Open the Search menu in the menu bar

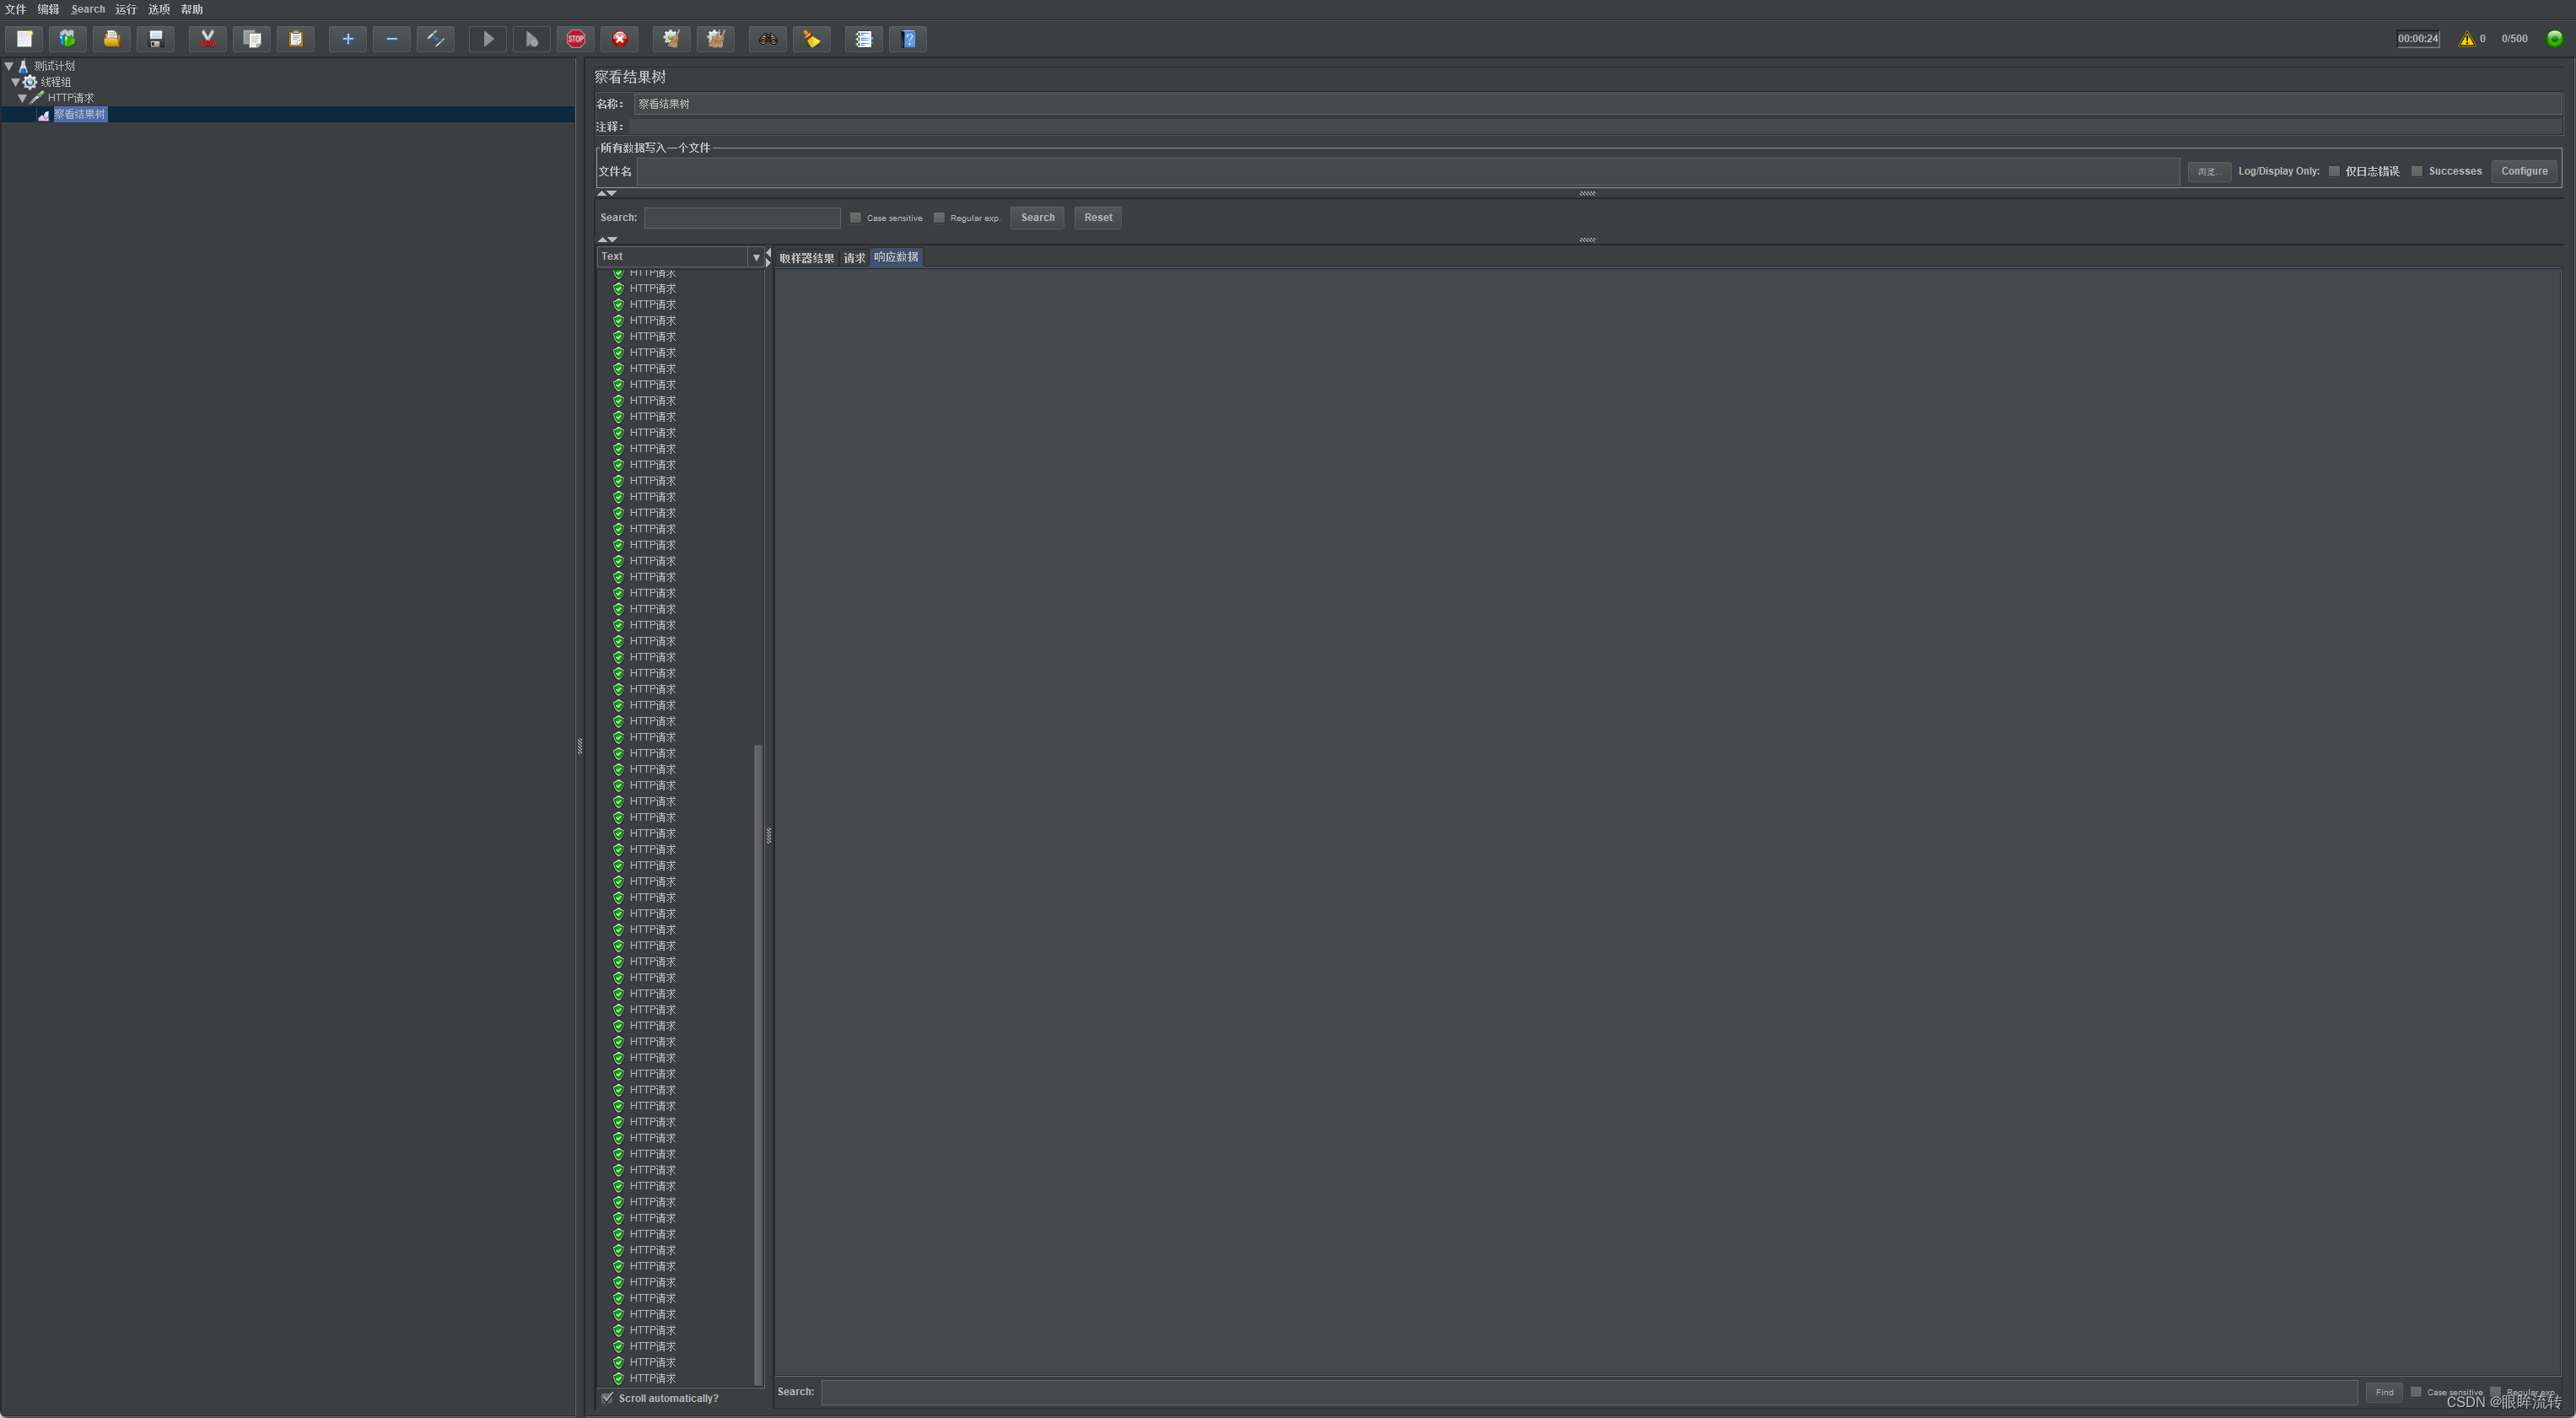[88, 10]
